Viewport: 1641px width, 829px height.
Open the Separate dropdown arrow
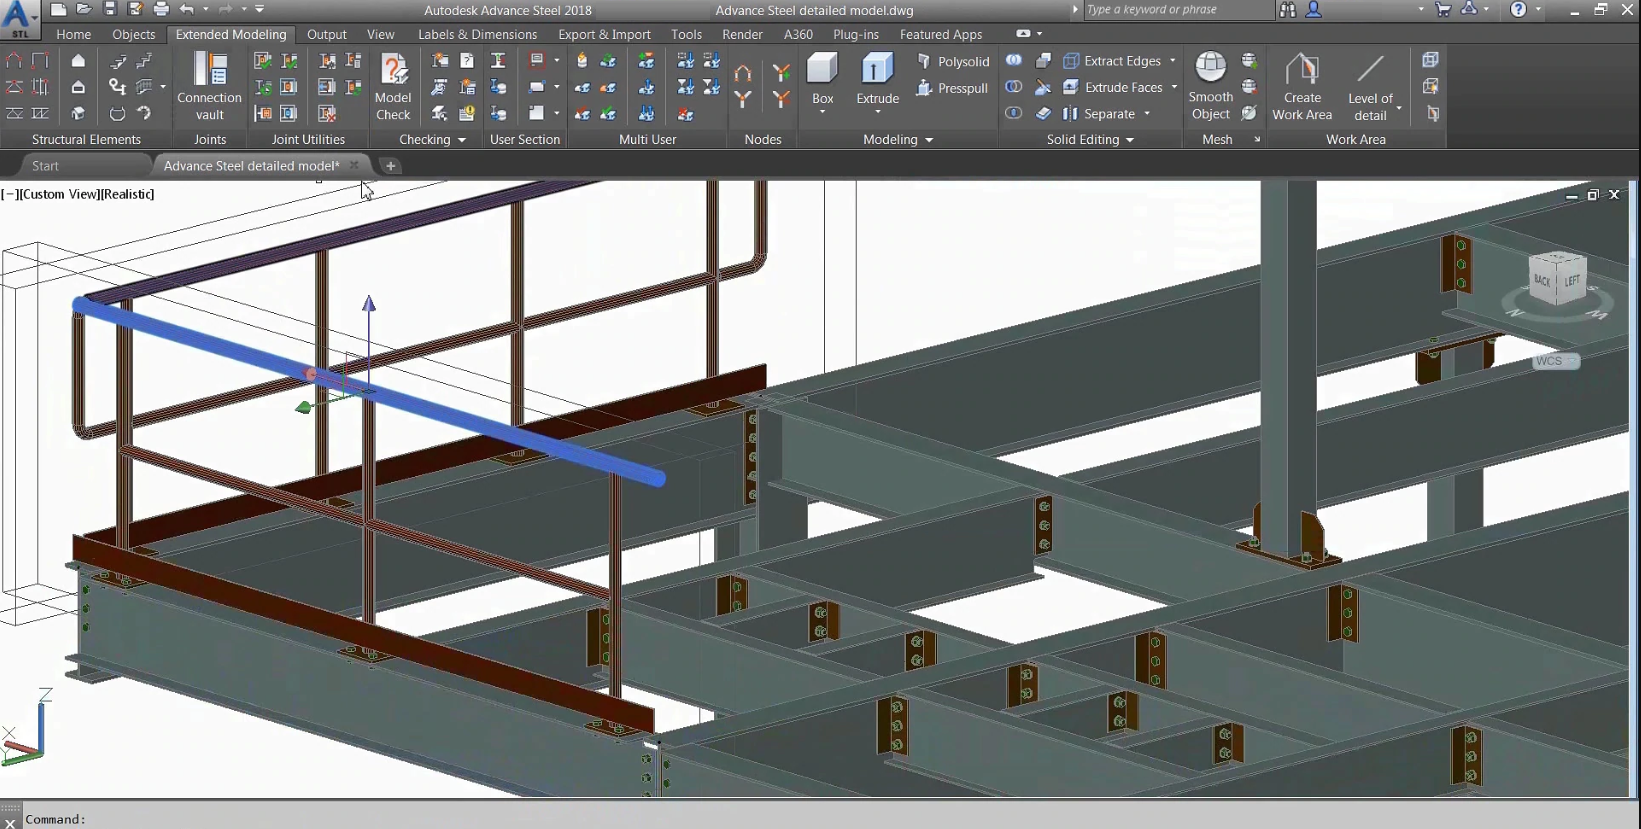coord(1147,114)
